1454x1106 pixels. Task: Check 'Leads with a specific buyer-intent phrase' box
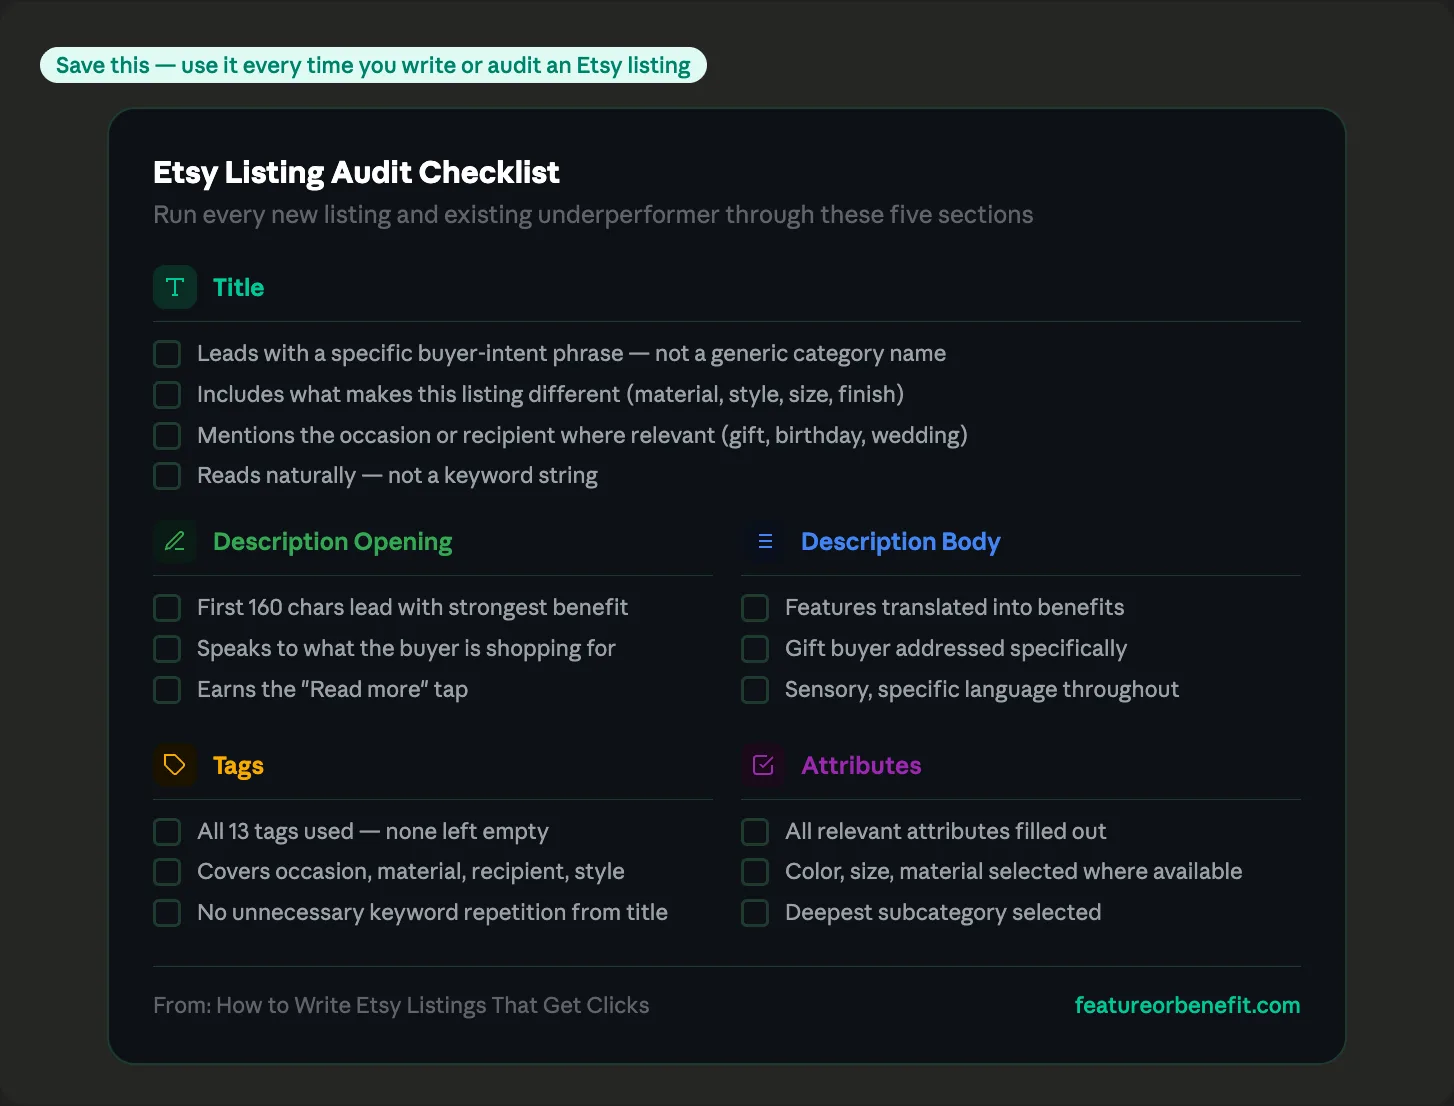(x=167, y=354)
